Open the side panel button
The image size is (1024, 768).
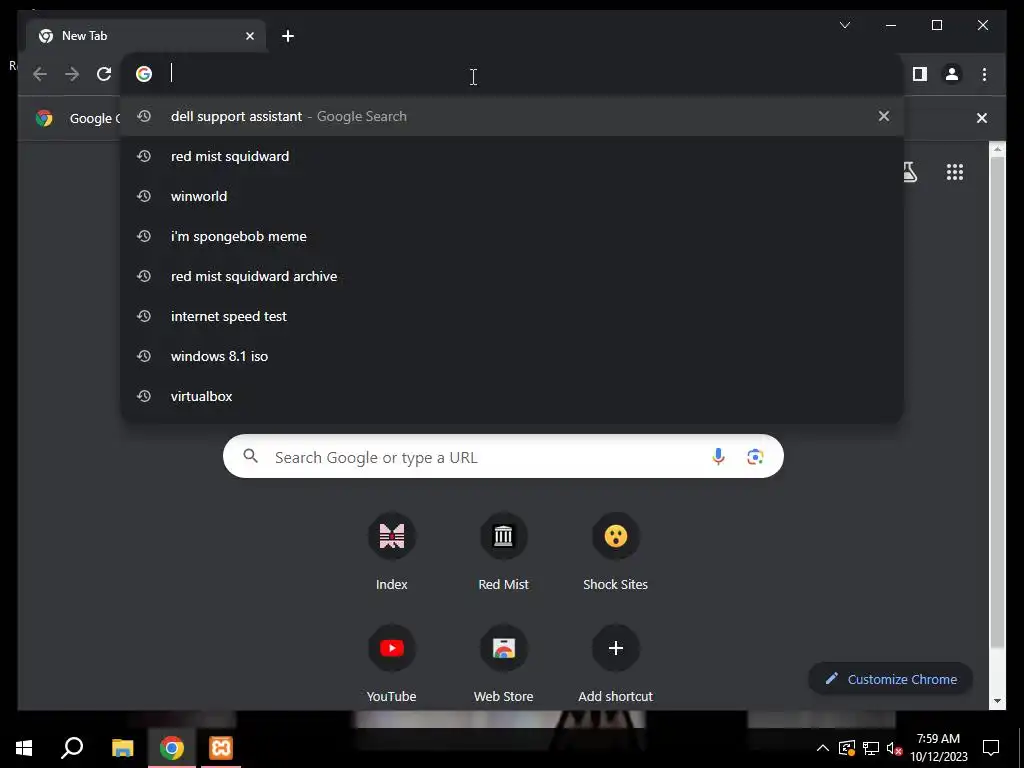point(920,74)
